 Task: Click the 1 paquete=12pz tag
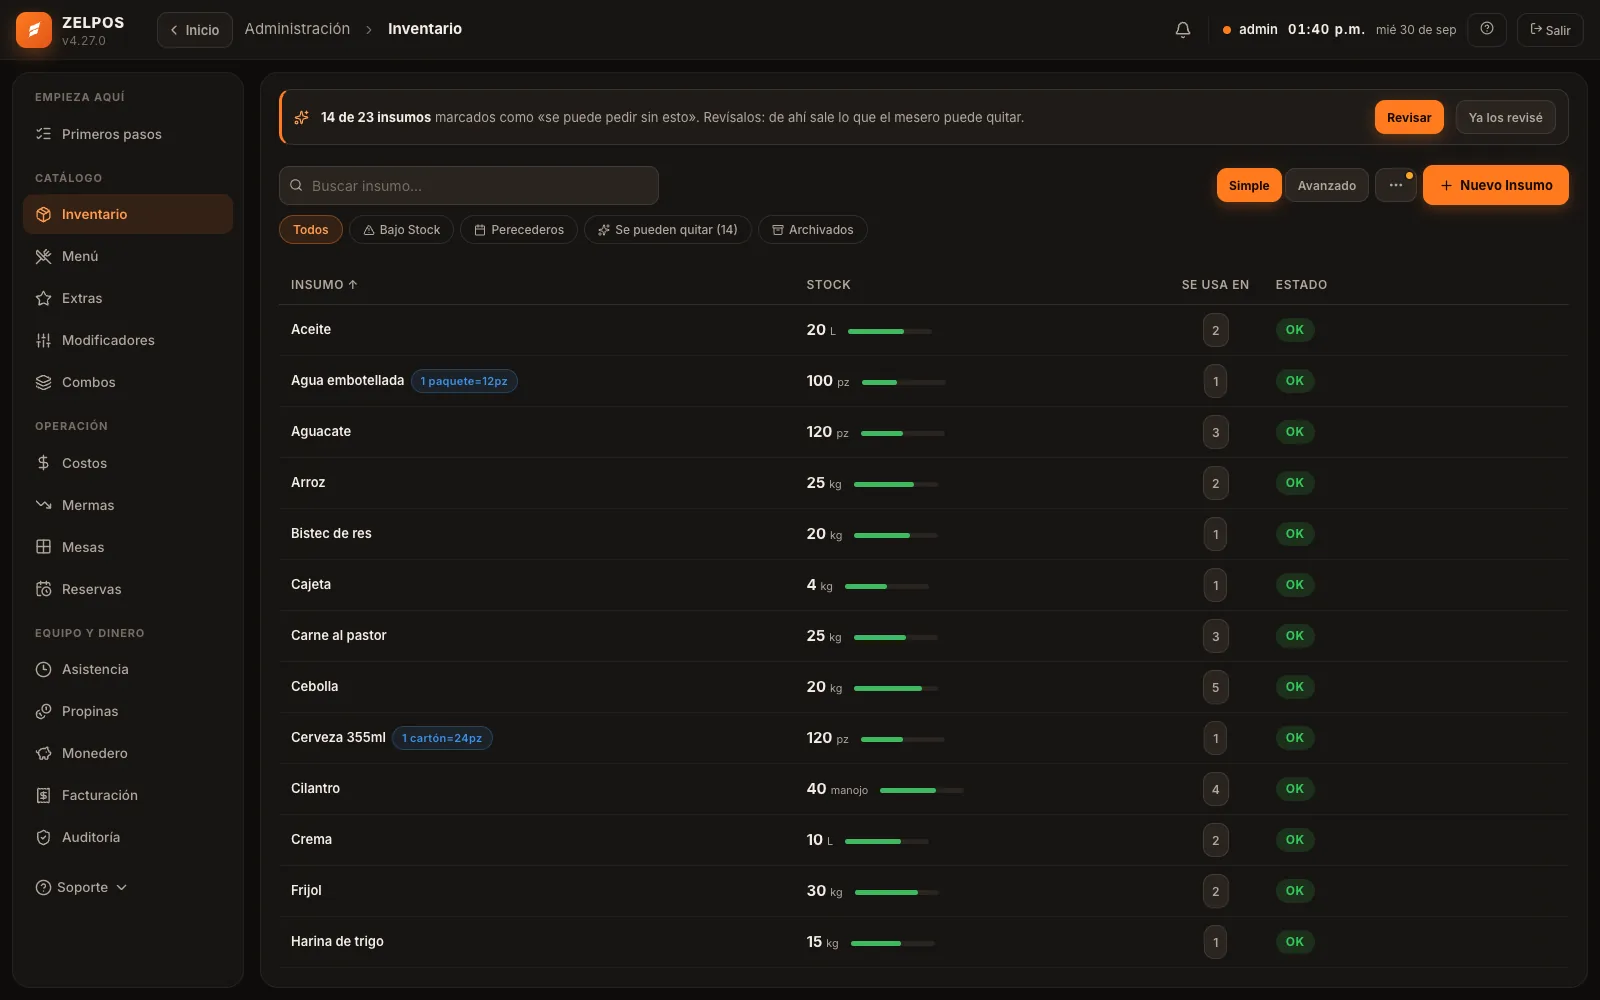pos(464,381)
